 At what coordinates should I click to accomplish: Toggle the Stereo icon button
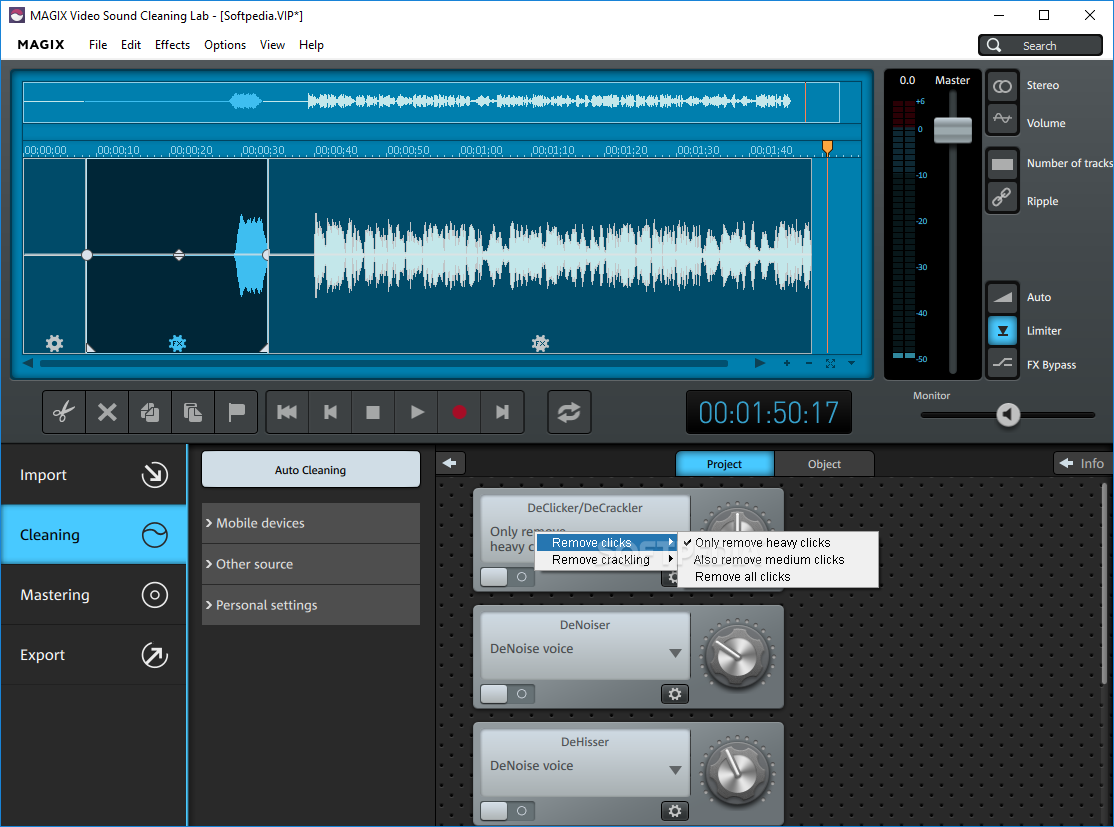[x=1002, y=86]
